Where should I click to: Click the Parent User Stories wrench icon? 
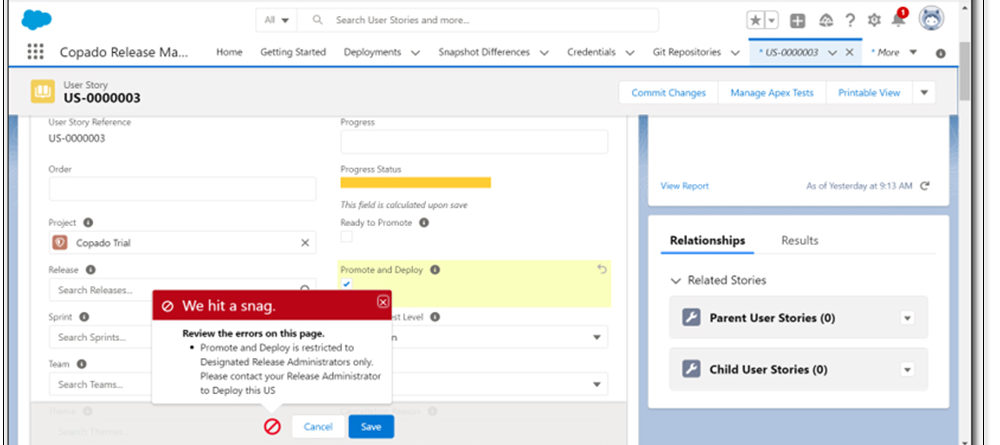[691, 317]
